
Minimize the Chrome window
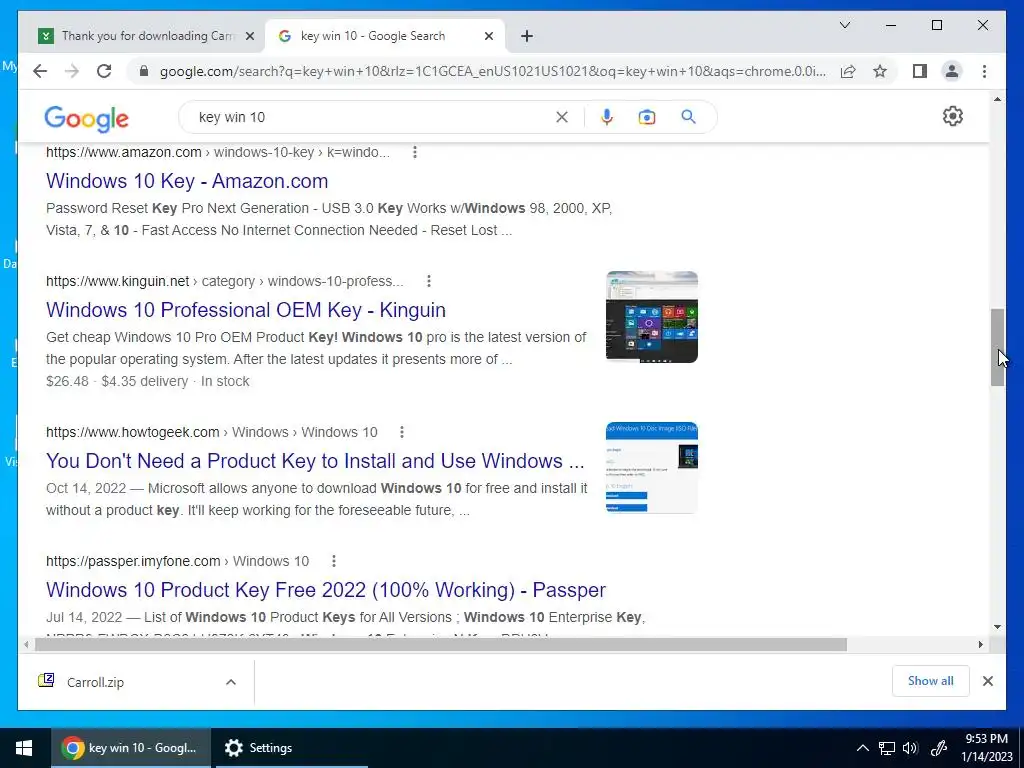(891, 25)
